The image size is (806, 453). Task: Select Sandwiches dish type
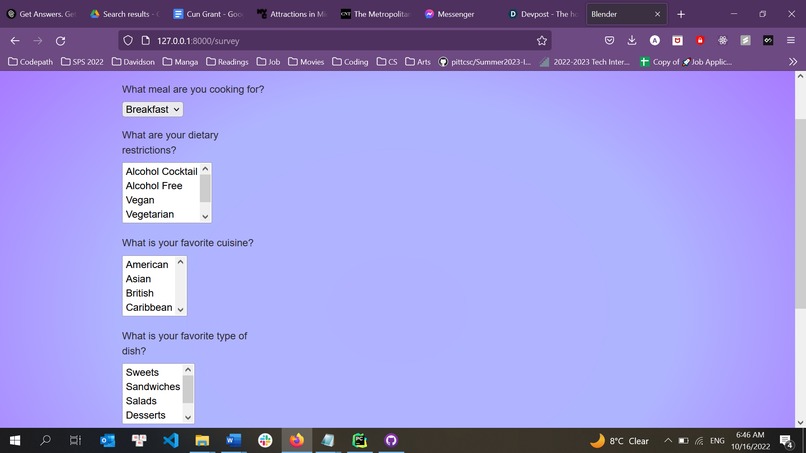(153, 387)
